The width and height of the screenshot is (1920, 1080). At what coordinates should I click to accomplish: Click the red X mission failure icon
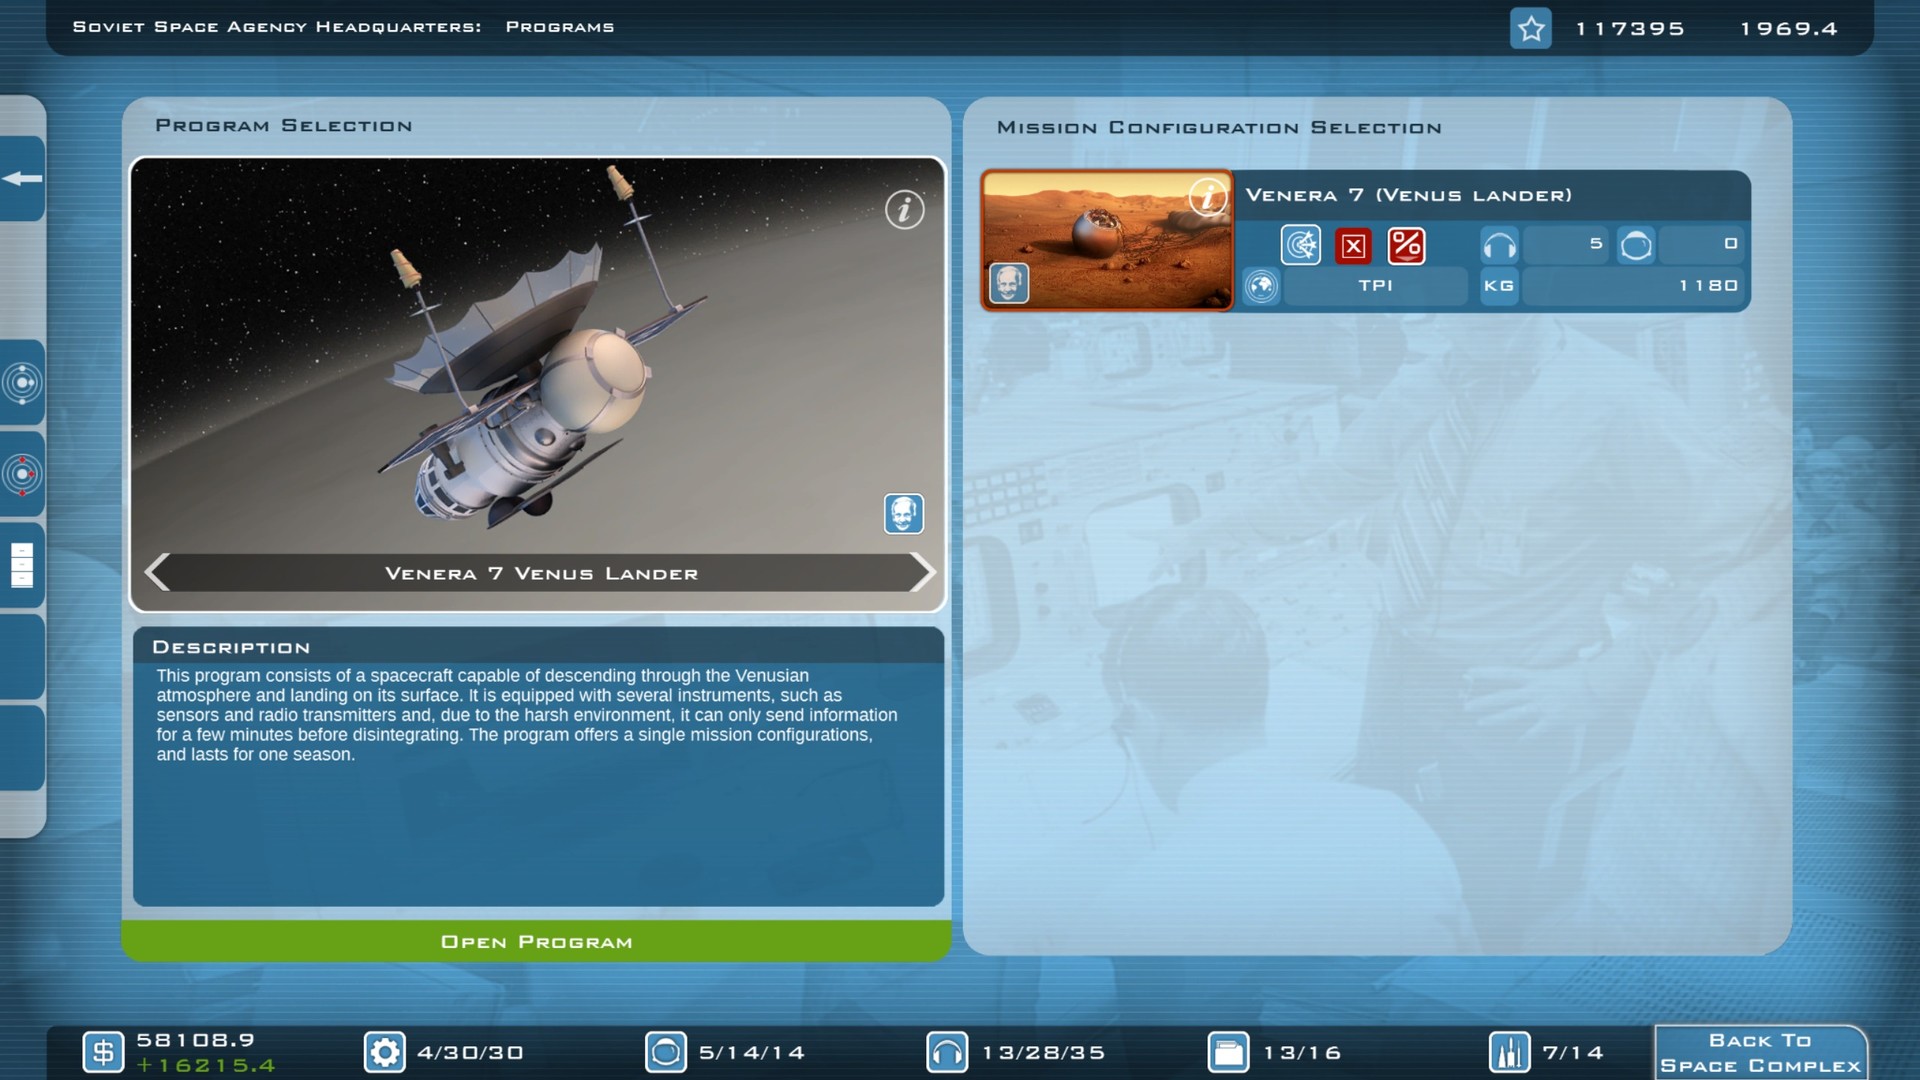pos(1355,245)
